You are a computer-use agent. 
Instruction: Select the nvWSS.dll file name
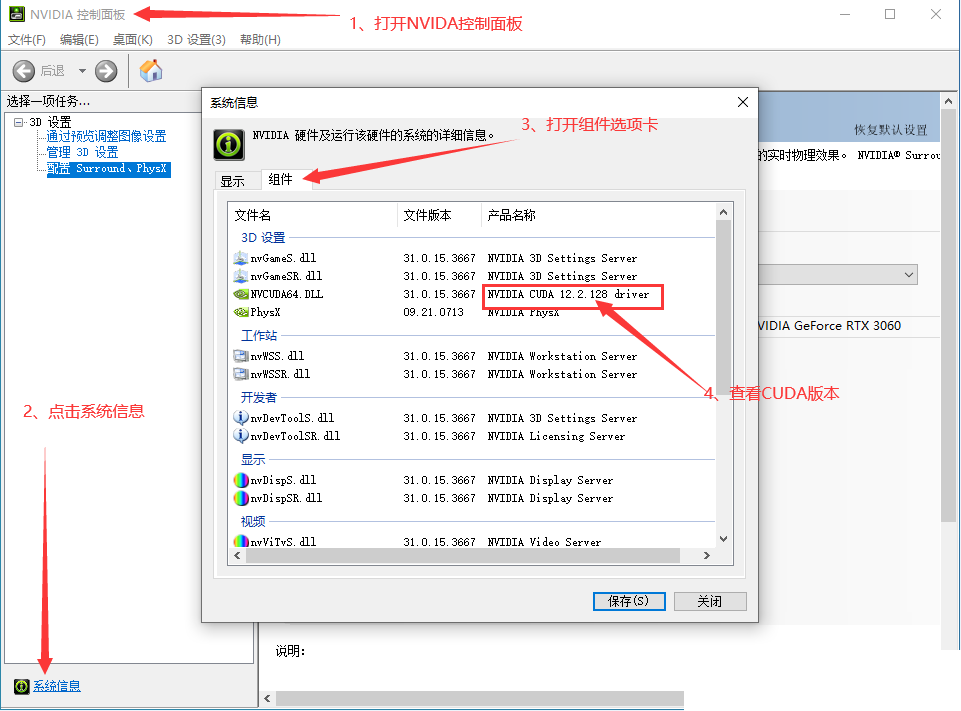tap(277, 356)
